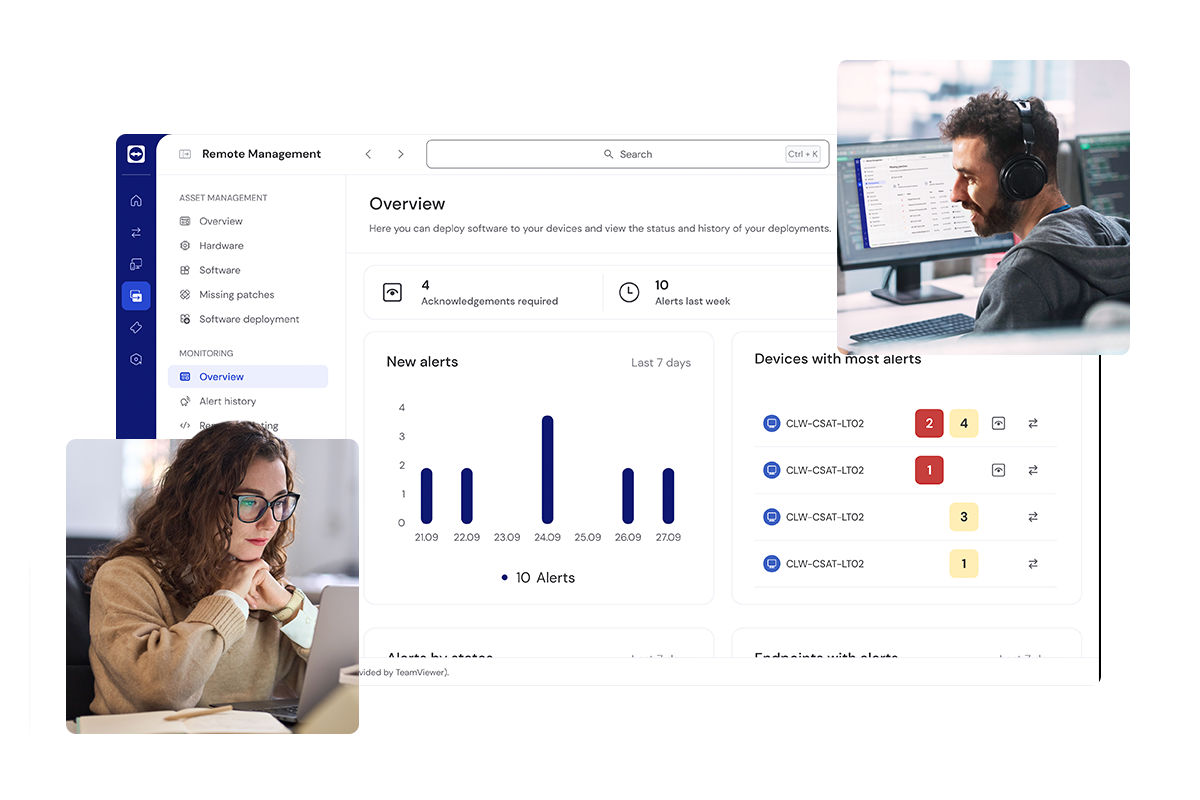Open the Devices icon in the navy sidebar

136,264
